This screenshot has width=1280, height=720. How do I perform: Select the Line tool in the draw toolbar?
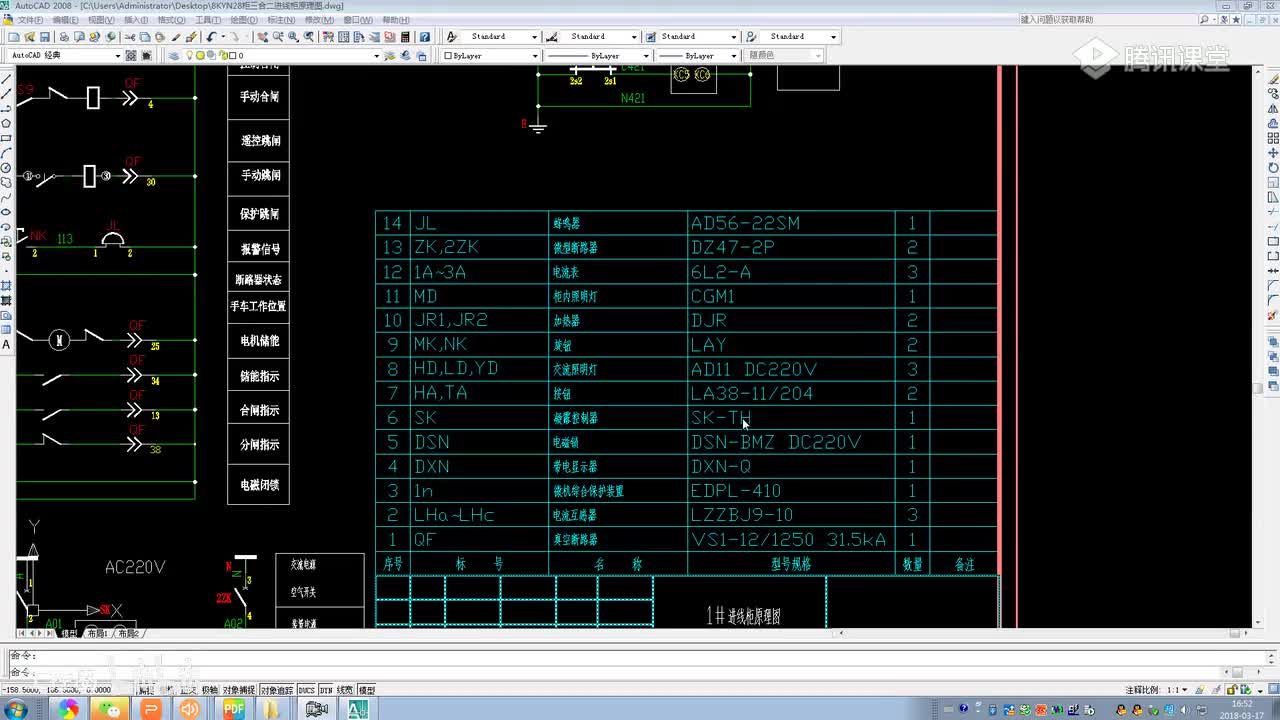tap(7, 79)
